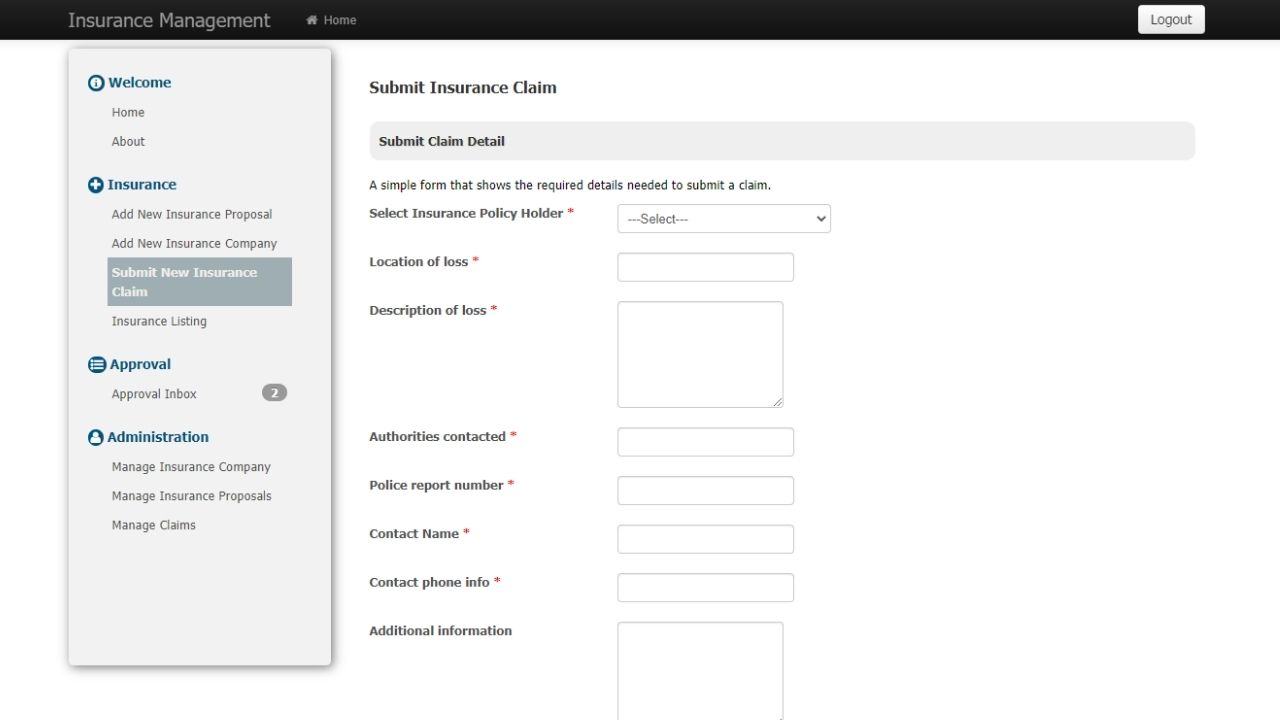Go to Add New Insurance Company

coord(194,243)
